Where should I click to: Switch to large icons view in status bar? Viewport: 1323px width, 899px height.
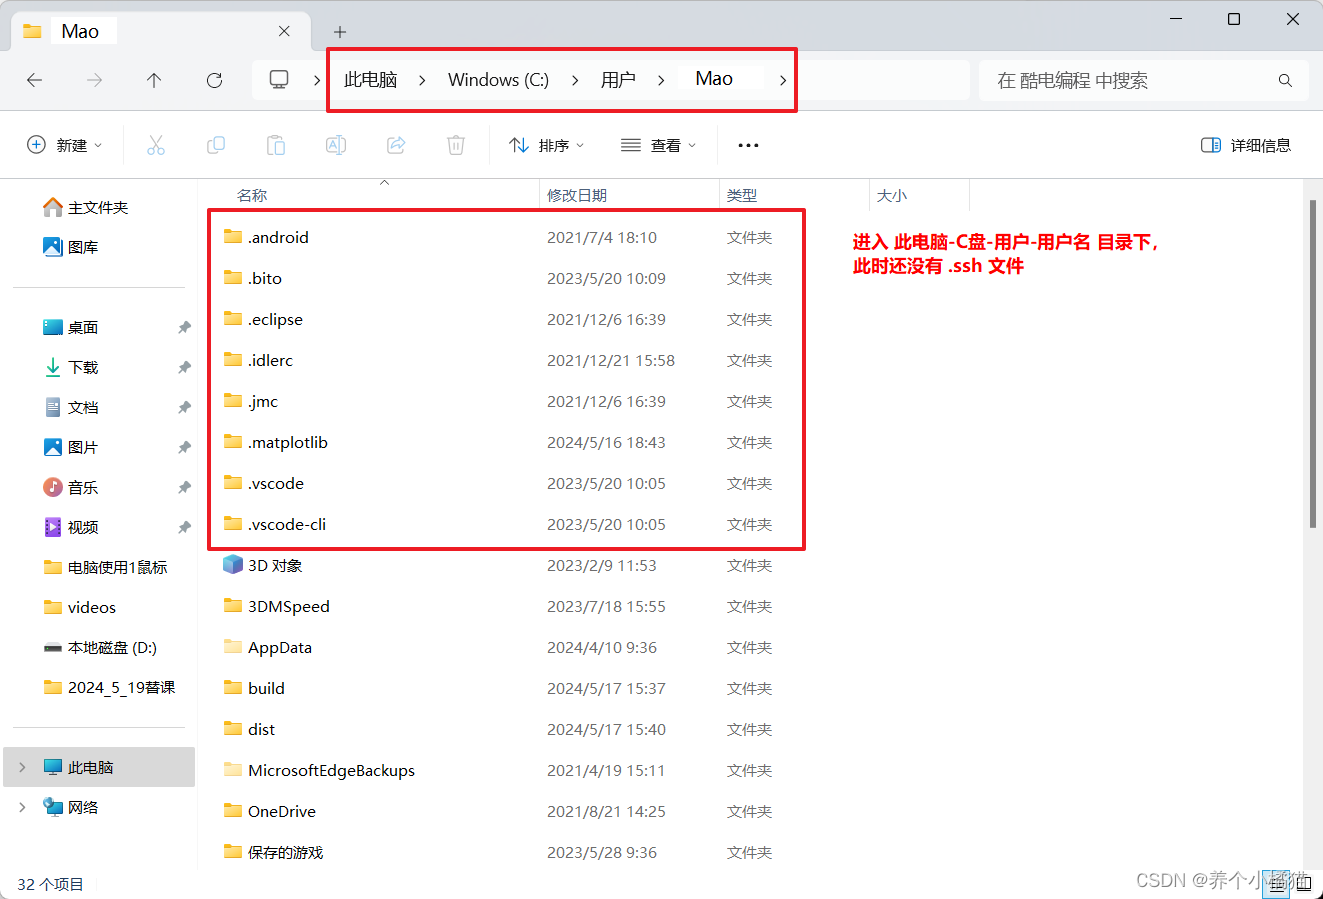point(1303,884)
